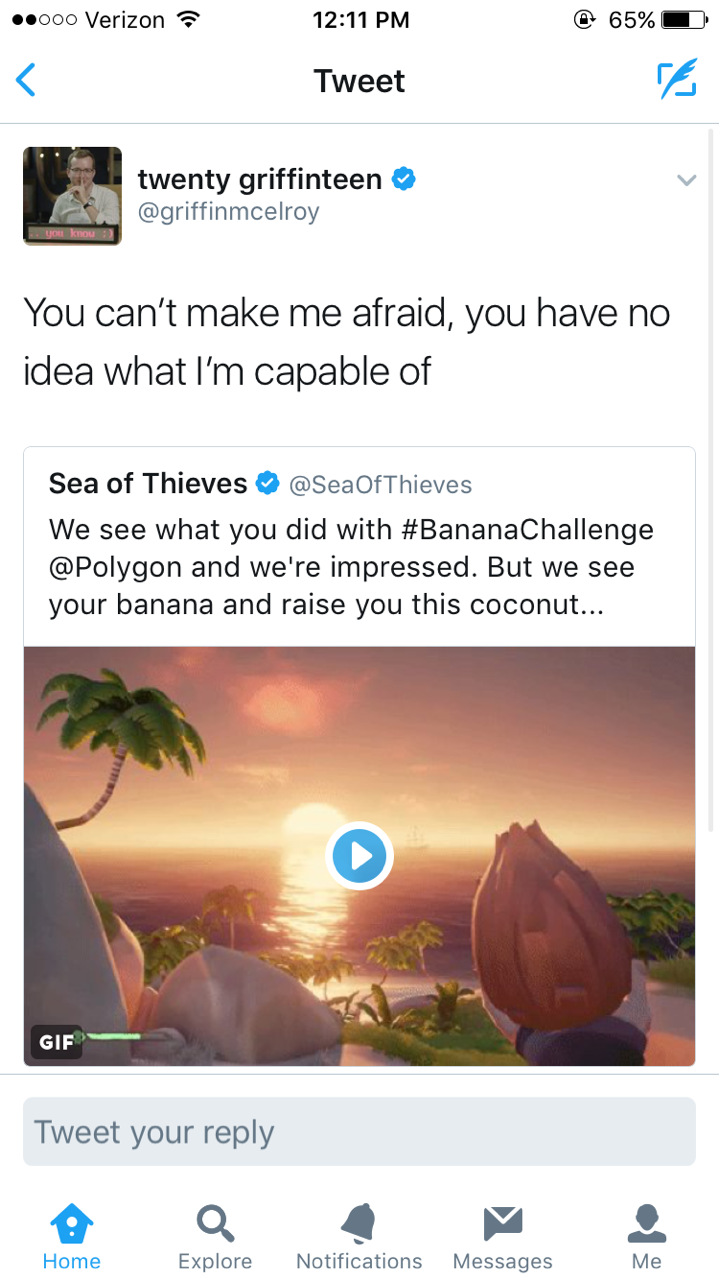Tap the Wi-Fi status icon
719x1280 pixels.
click(x=186, y=20)
